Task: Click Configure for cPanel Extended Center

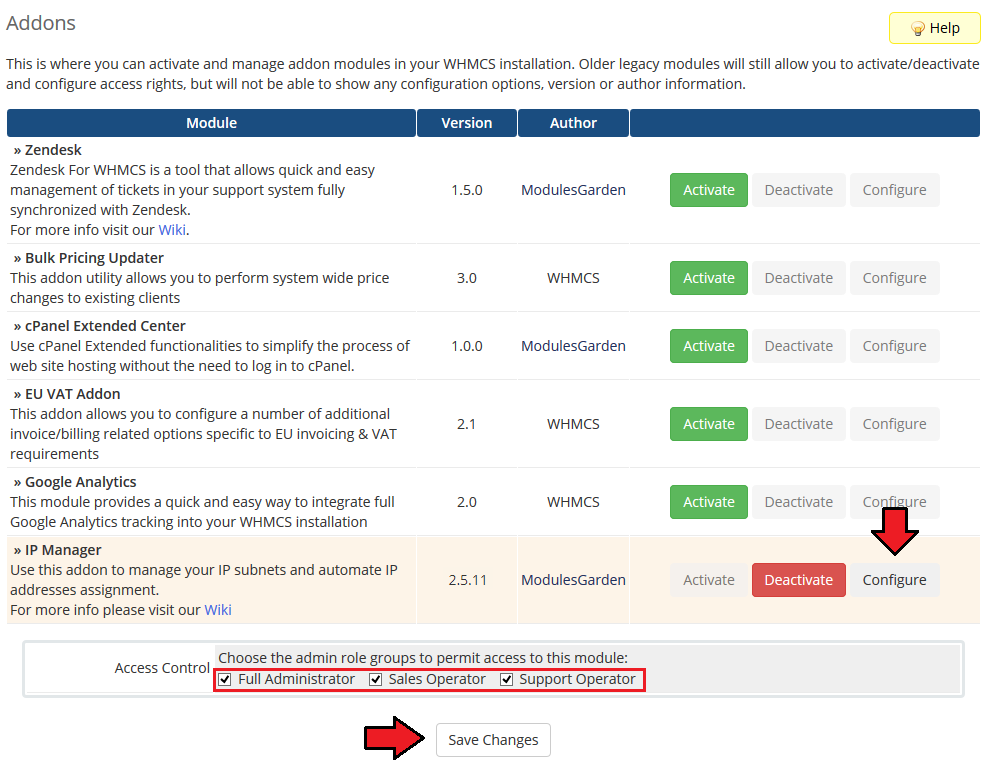Action: [894, 346]
